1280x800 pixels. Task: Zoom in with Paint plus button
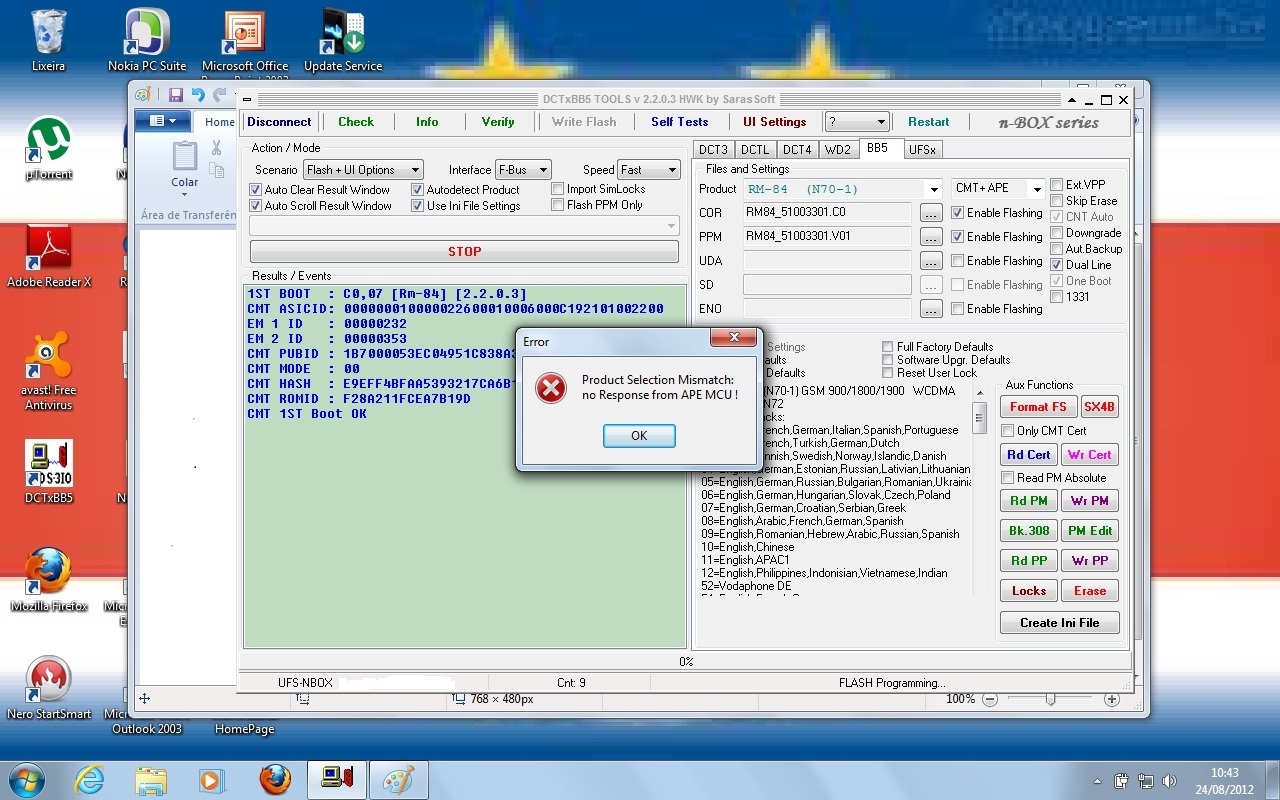tap(1111, 699)
